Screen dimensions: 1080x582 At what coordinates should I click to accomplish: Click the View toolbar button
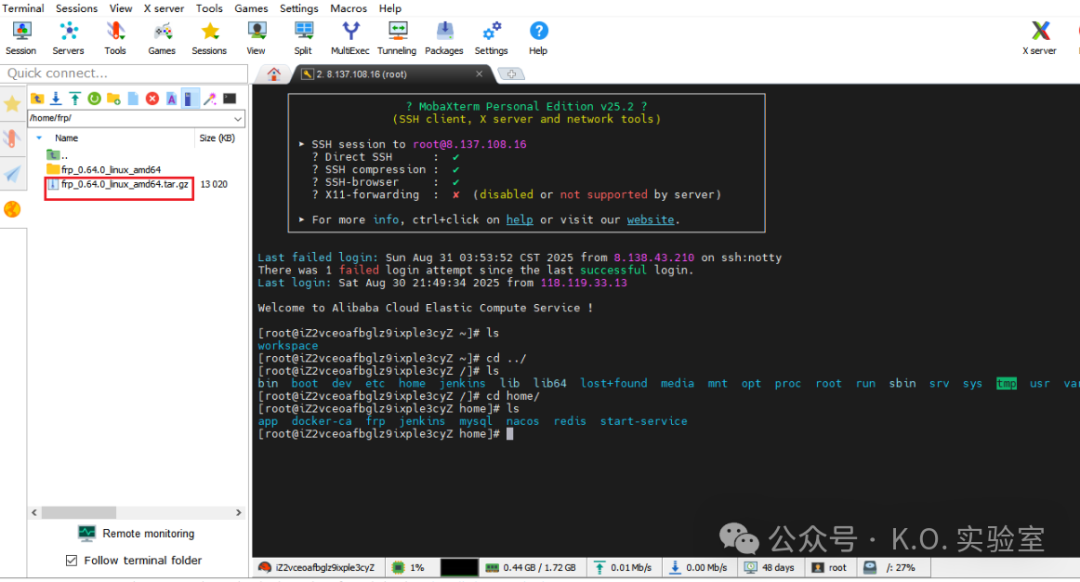point(256,38)
